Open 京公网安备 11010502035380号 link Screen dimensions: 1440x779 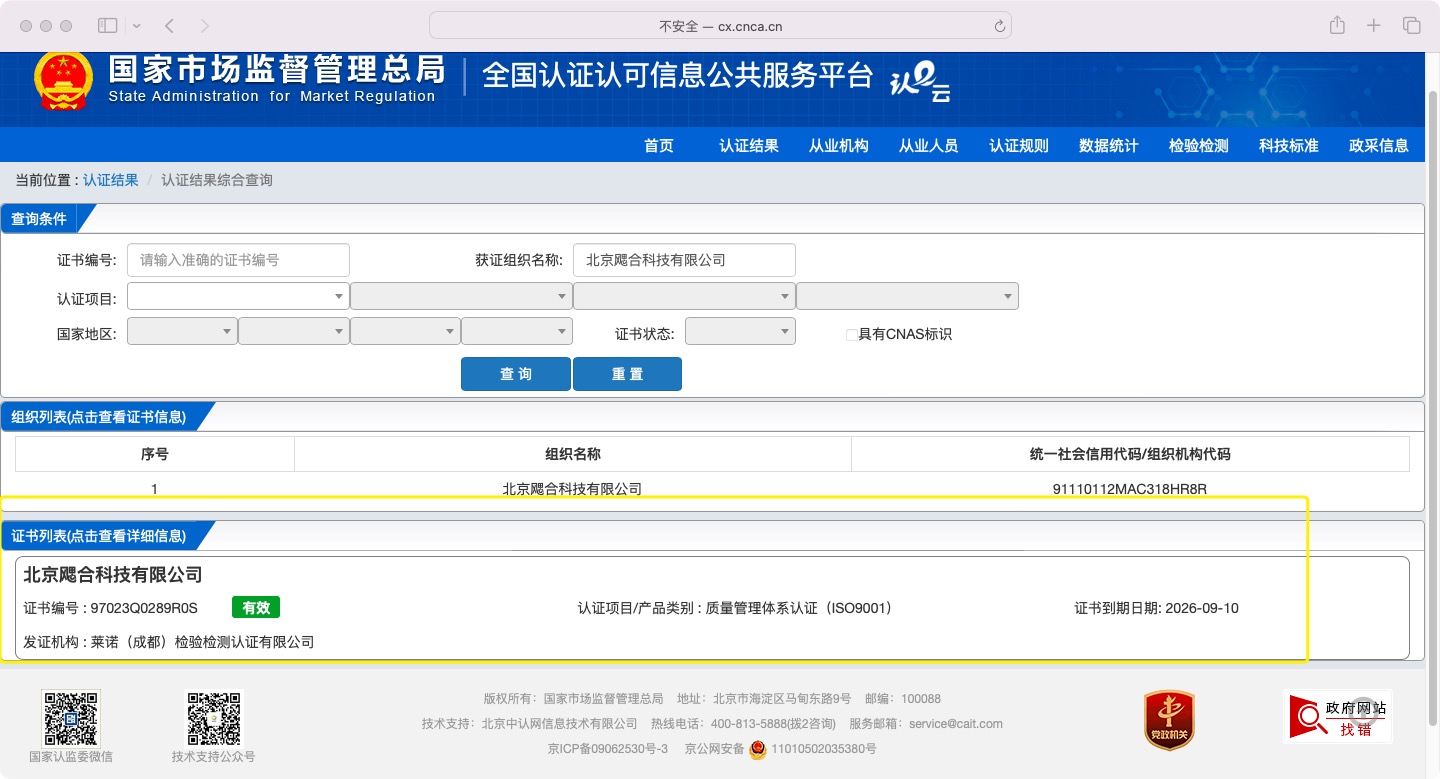point(781,748)
